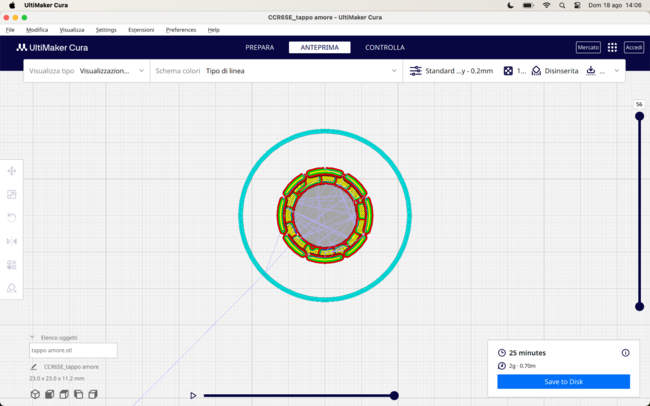Select the Move tool in left toolbar
The height and width of the screenshot is (406, 650).
pos(12,171)
